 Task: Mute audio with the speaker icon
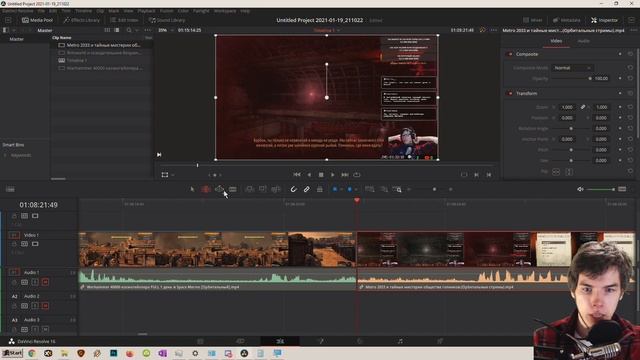pyautogui.click(x=580, y=189)
